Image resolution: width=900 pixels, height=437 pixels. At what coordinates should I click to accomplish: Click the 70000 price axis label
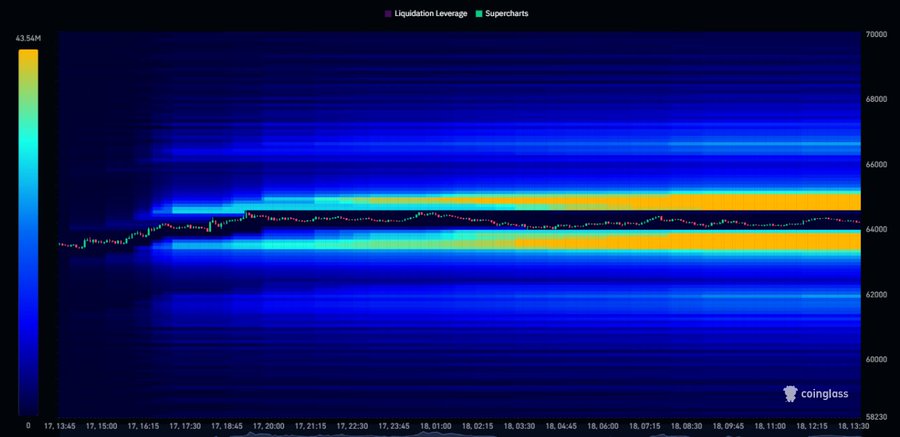(876, 34)
